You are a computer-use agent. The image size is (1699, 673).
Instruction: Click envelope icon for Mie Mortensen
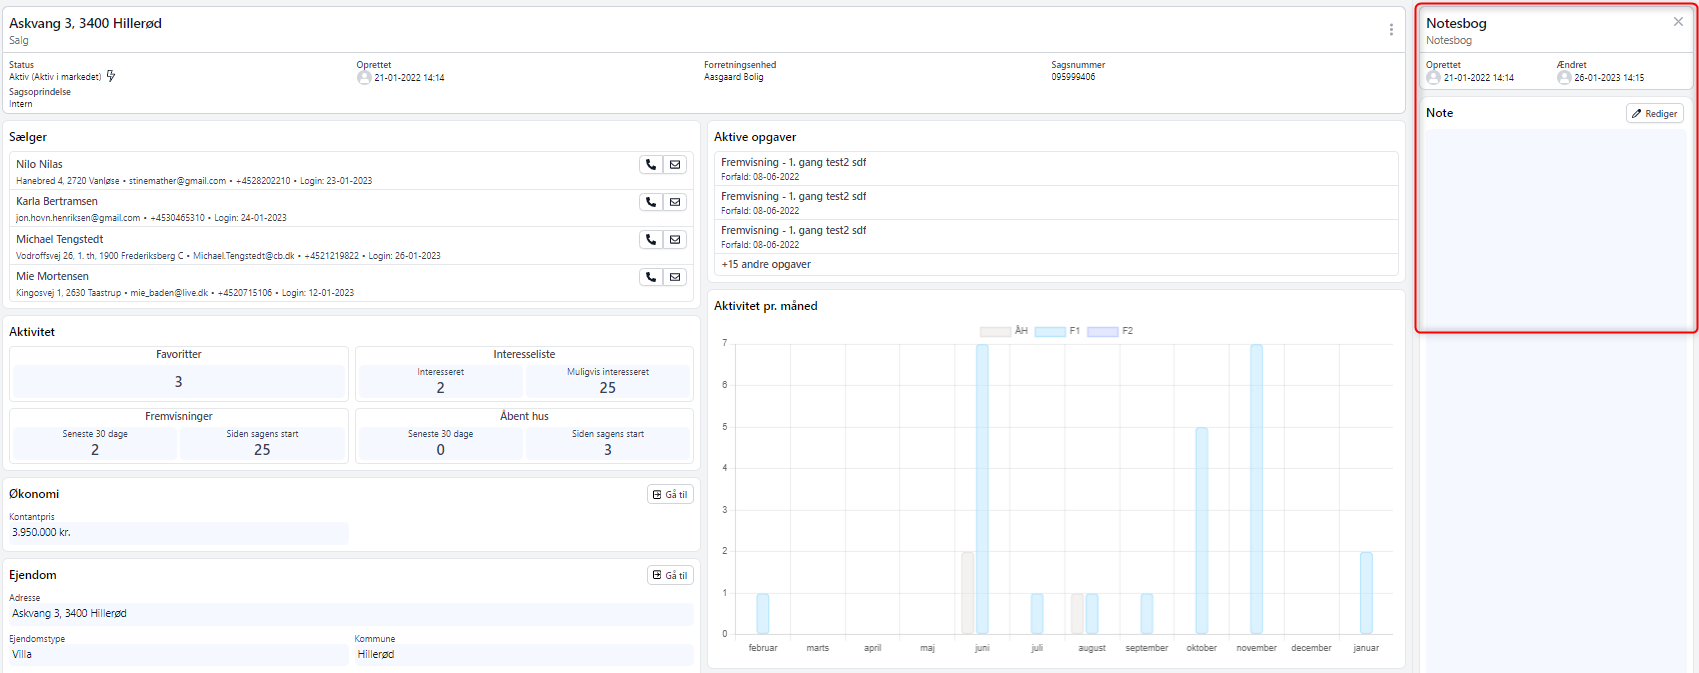click(676, 277)
